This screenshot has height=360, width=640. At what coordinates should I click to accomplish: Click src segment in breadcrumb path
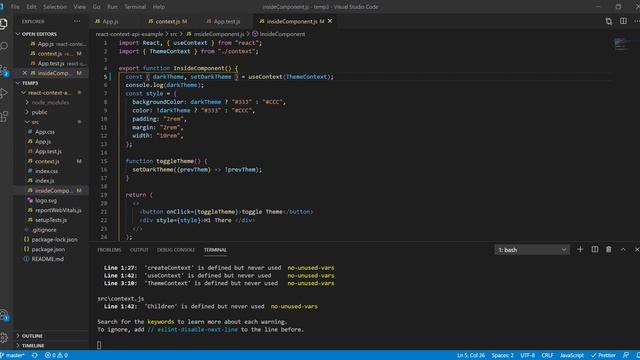pyautogui.click(x=174, y=34)
